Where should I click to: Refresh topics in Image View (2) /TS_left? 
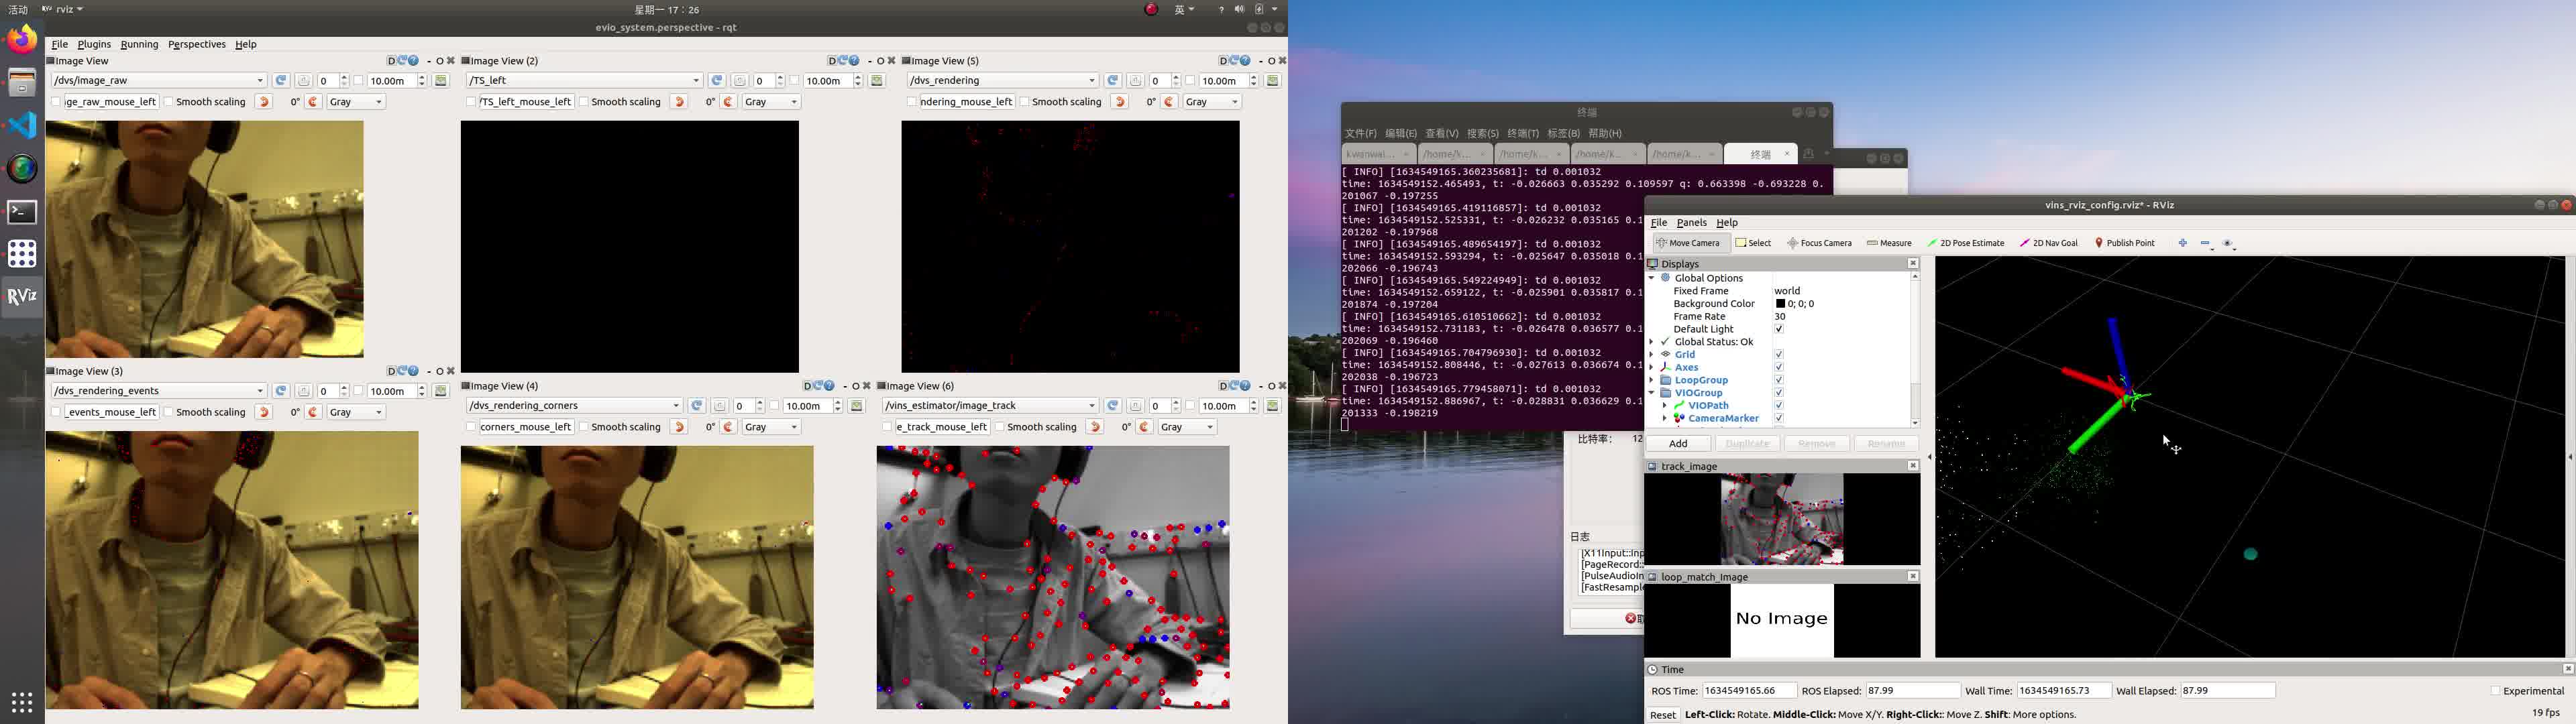pyautogui.click(x=717, y=80)
